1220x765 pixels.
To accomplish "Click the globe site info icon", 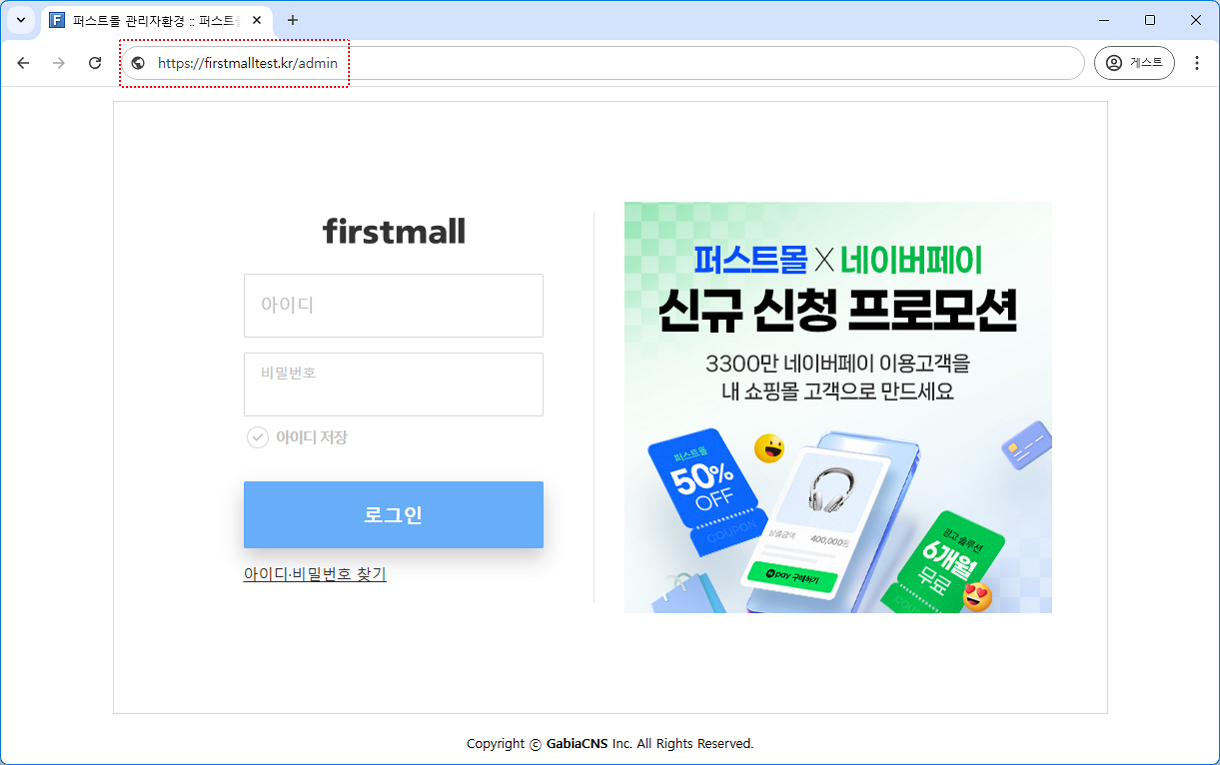I will click(138, 63).
